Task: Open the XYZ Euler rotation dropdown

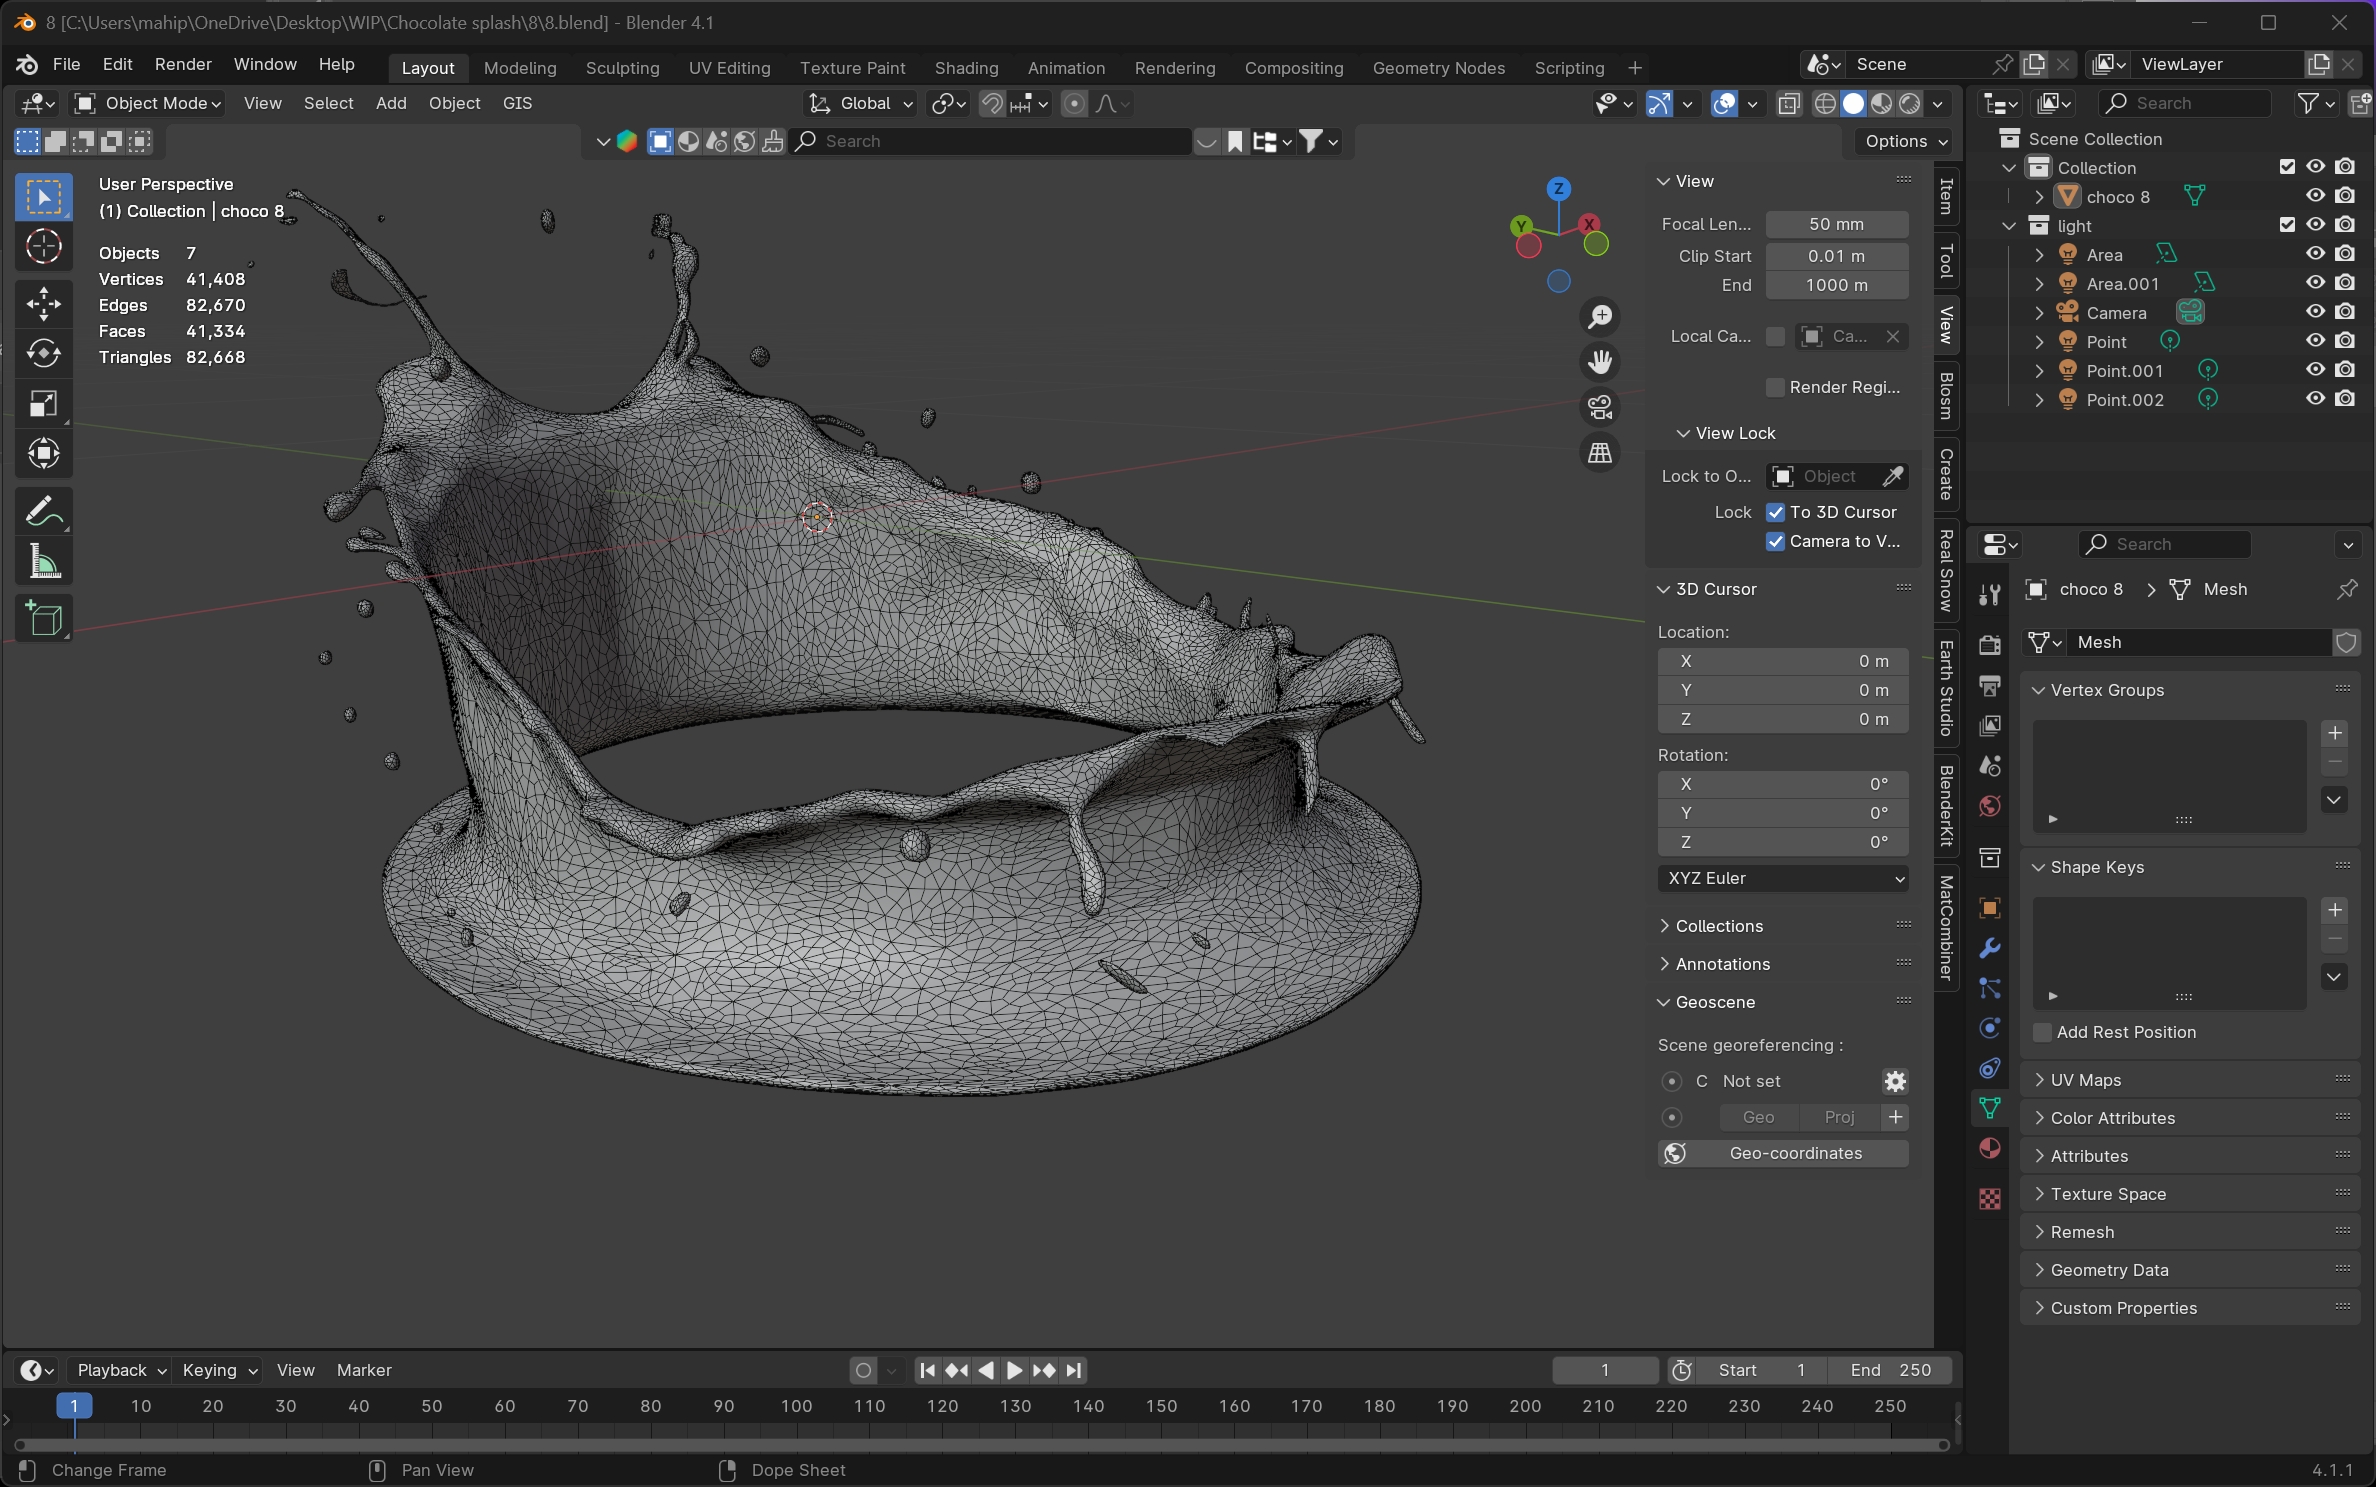Action: pos(1783,878)
